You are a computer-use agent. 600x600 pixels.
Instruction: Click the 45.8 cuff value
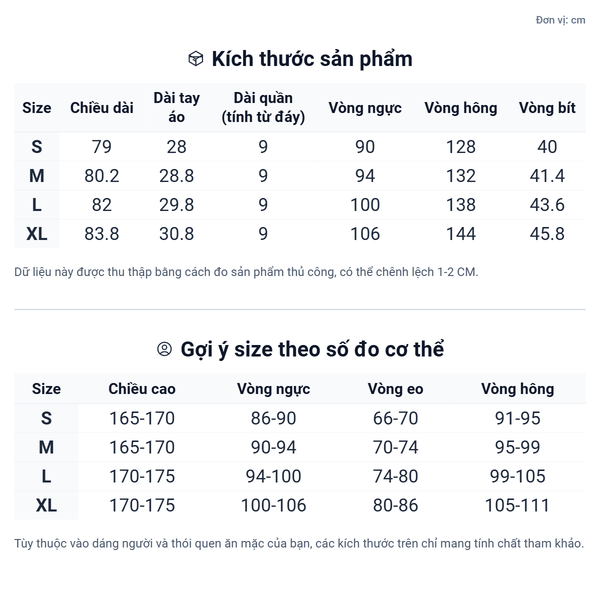[547, 234]
